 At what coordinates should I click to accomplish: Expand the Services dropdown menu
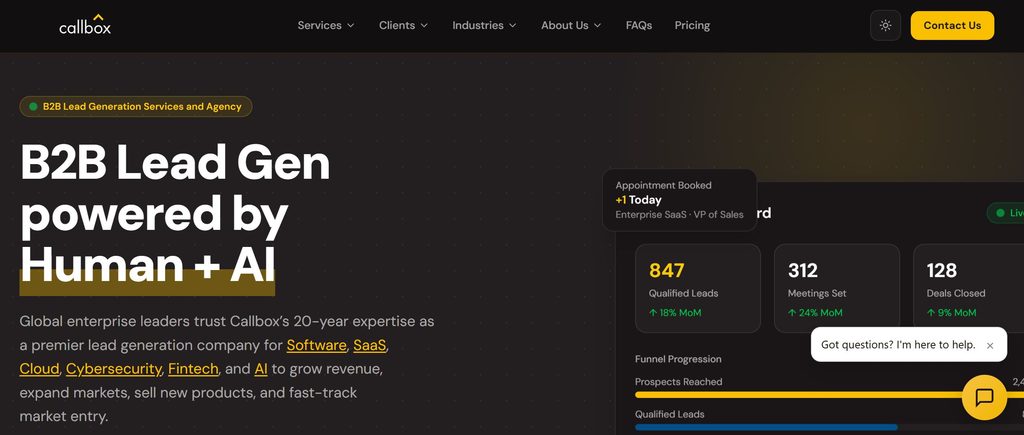pos(326,25)
